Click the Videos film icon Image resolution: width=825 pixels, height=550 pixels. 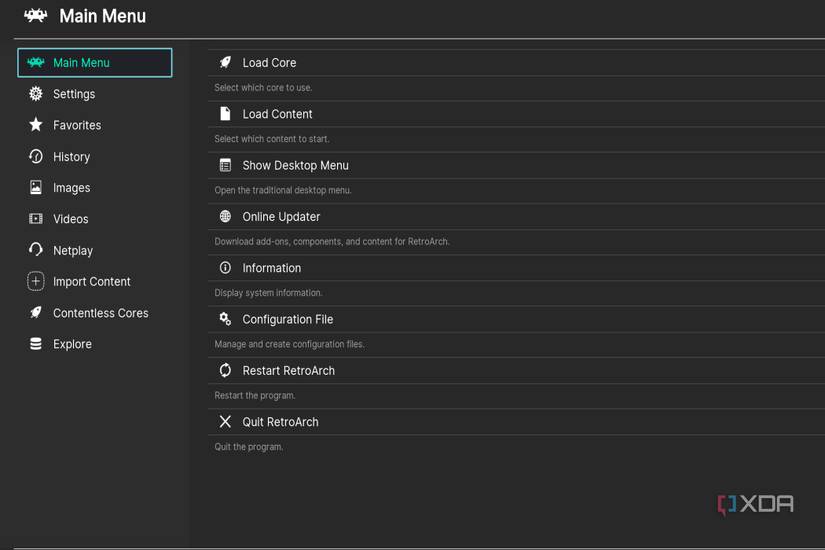35,218
